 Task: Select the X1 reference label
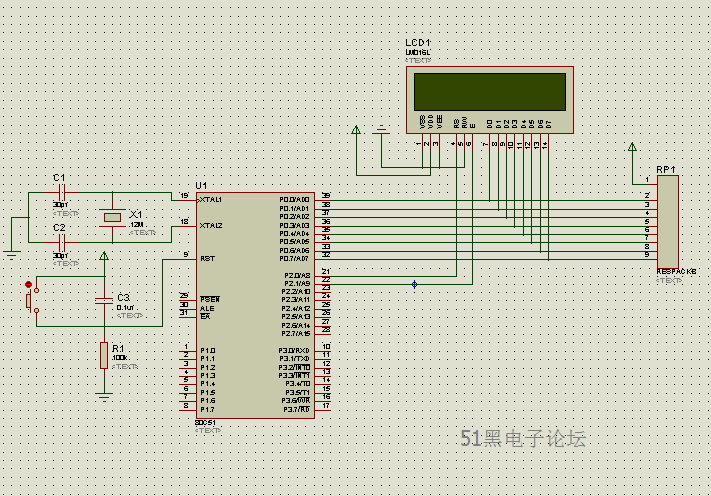(x=136, y=214)
